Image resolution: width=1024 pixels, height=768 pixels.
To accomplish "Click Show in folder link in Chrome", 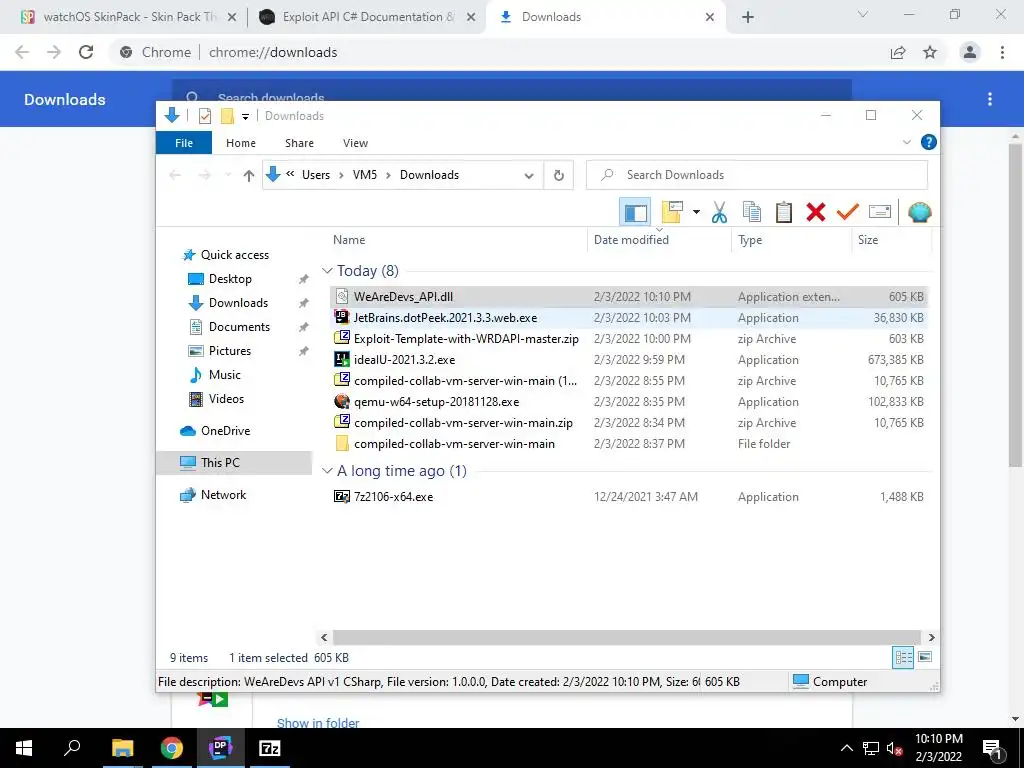I will (x=318, y=723).
